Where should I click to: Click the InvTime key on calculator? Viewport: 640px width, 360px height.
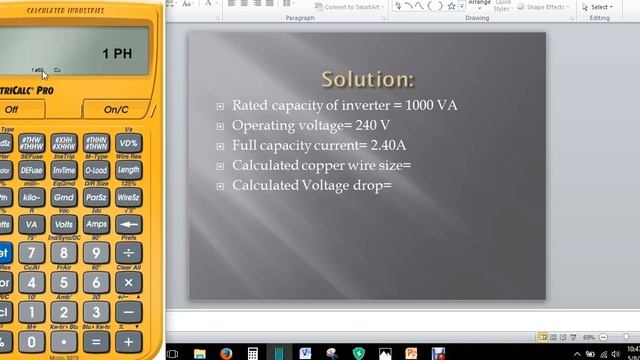[64, 170]
